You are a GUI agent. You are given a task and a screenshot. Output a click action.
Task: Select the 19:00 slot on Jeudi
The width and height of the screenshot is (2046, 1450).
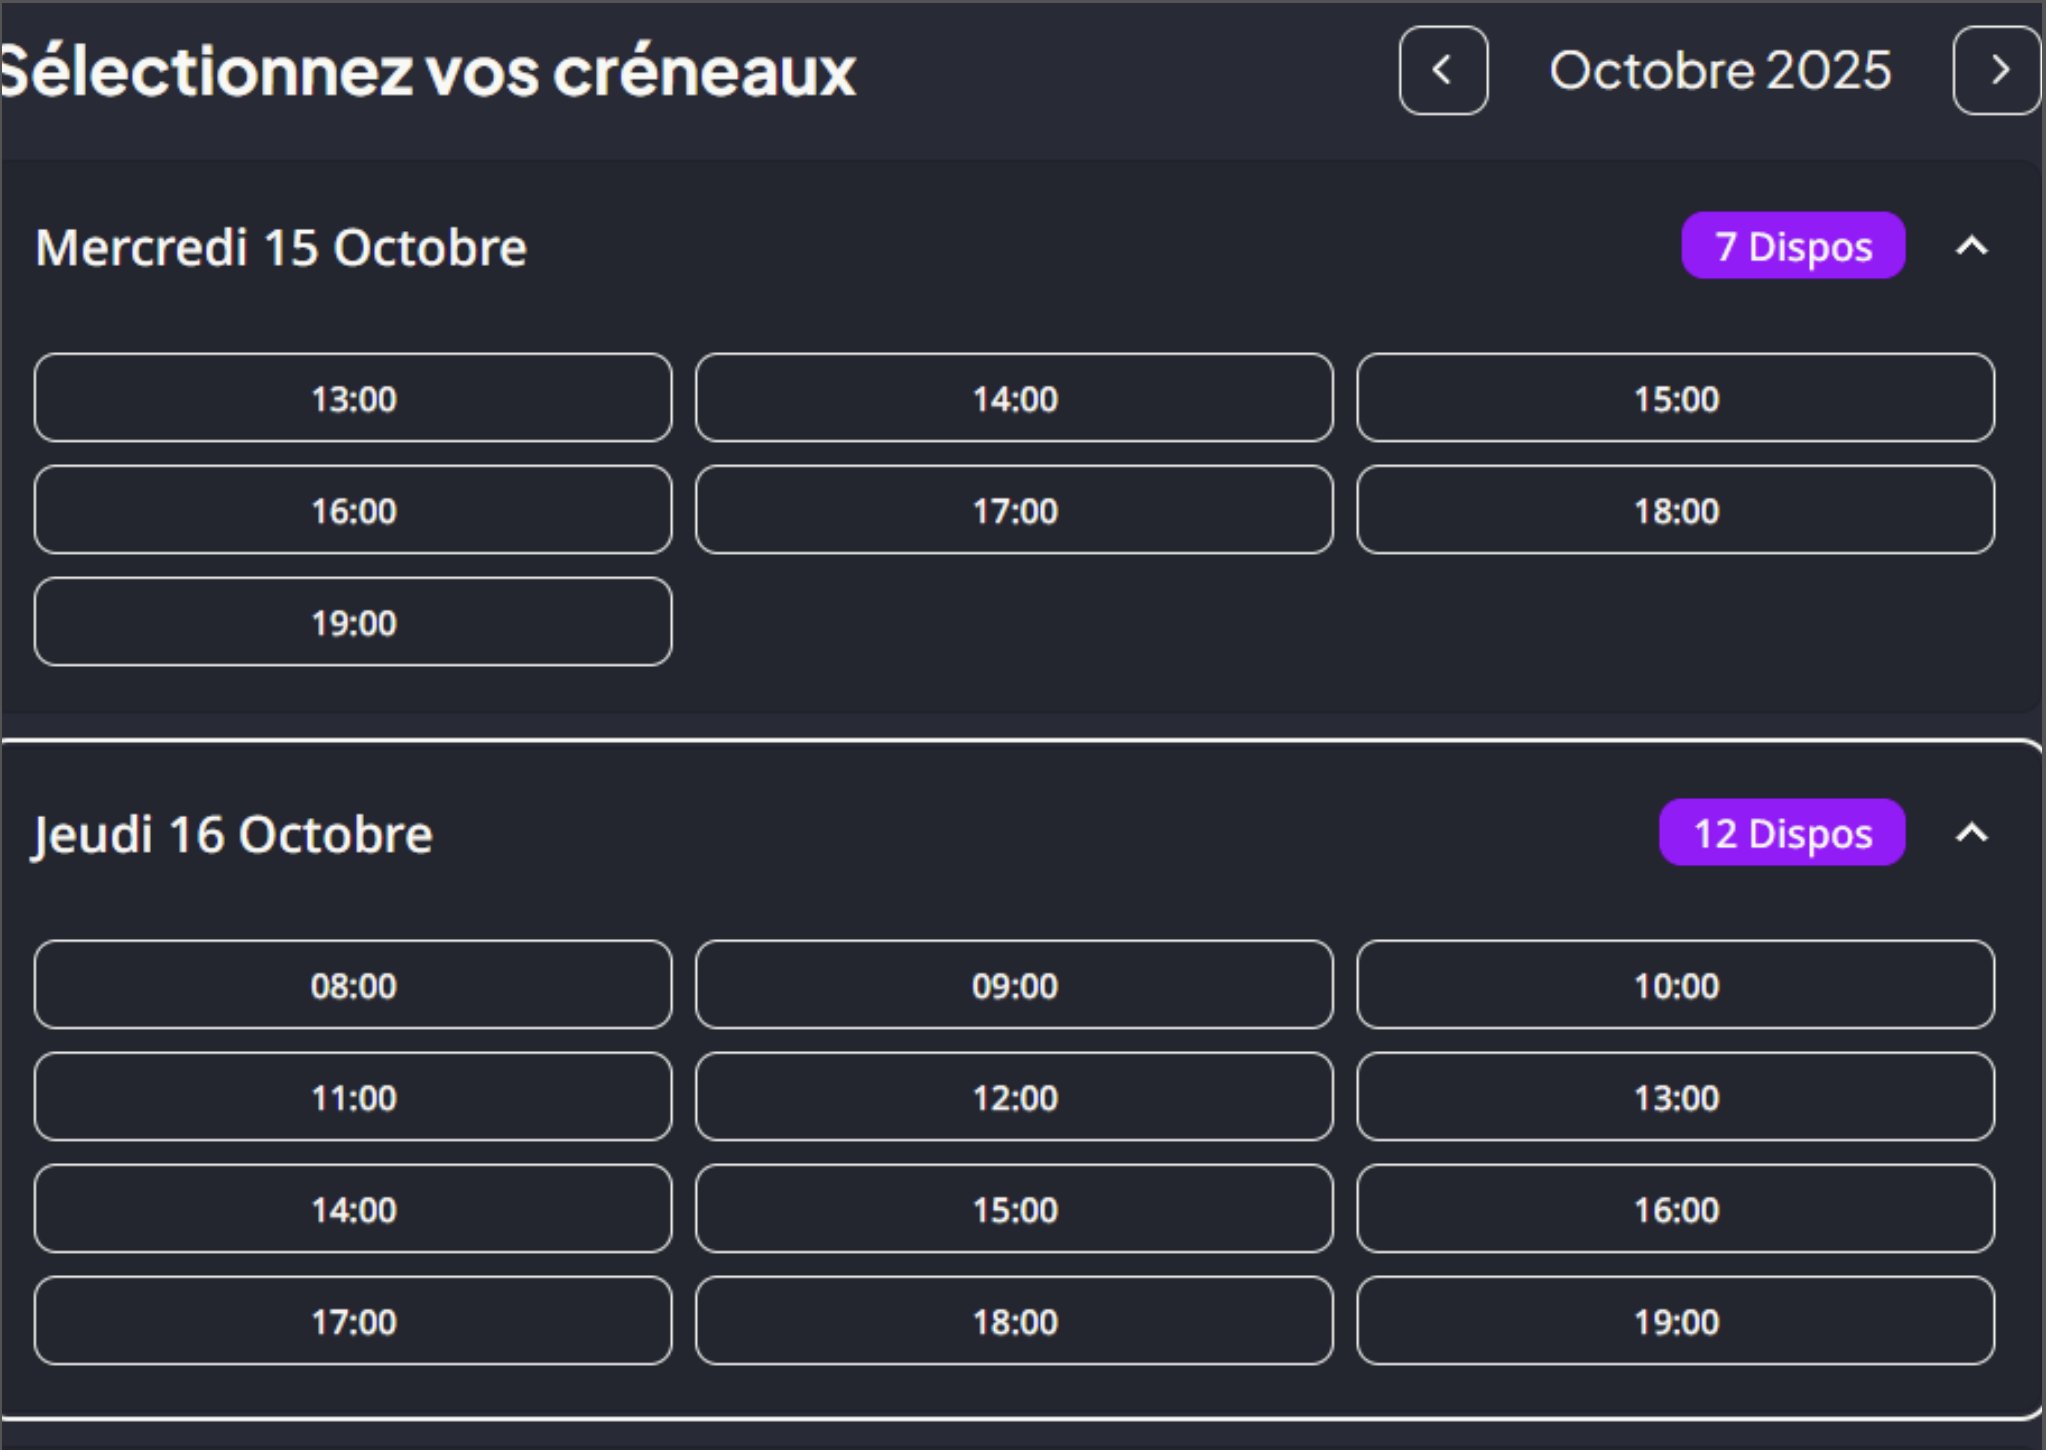click(1675, 1322)
